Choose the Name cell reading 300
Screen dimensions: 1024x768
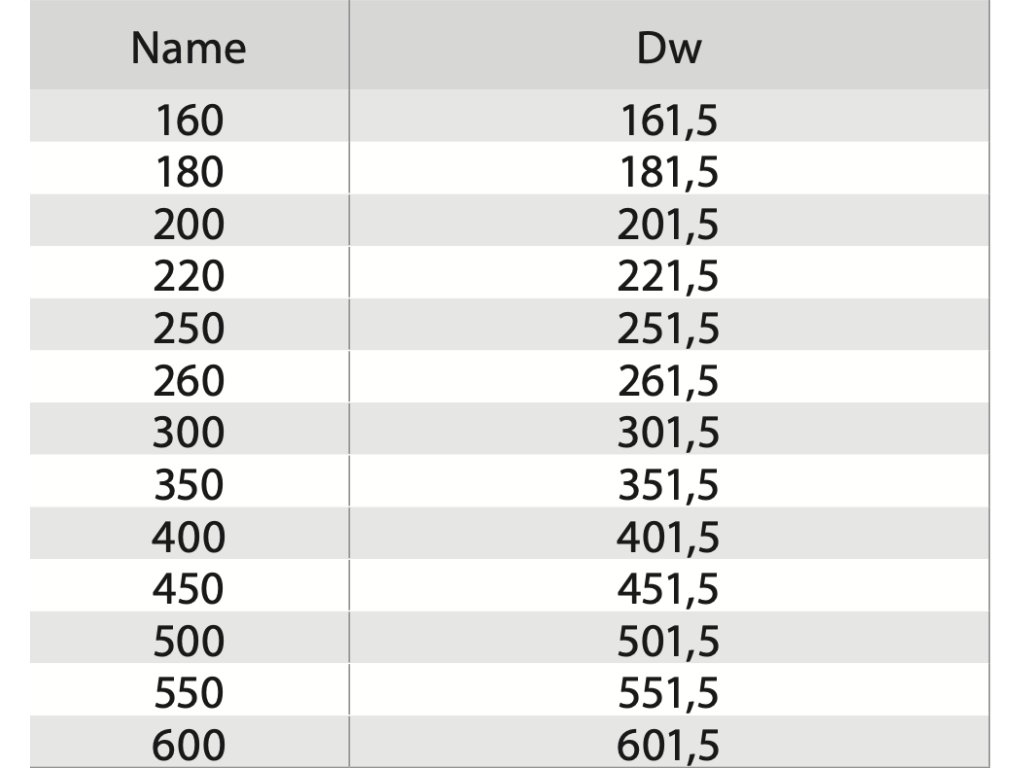click(189, 432)
